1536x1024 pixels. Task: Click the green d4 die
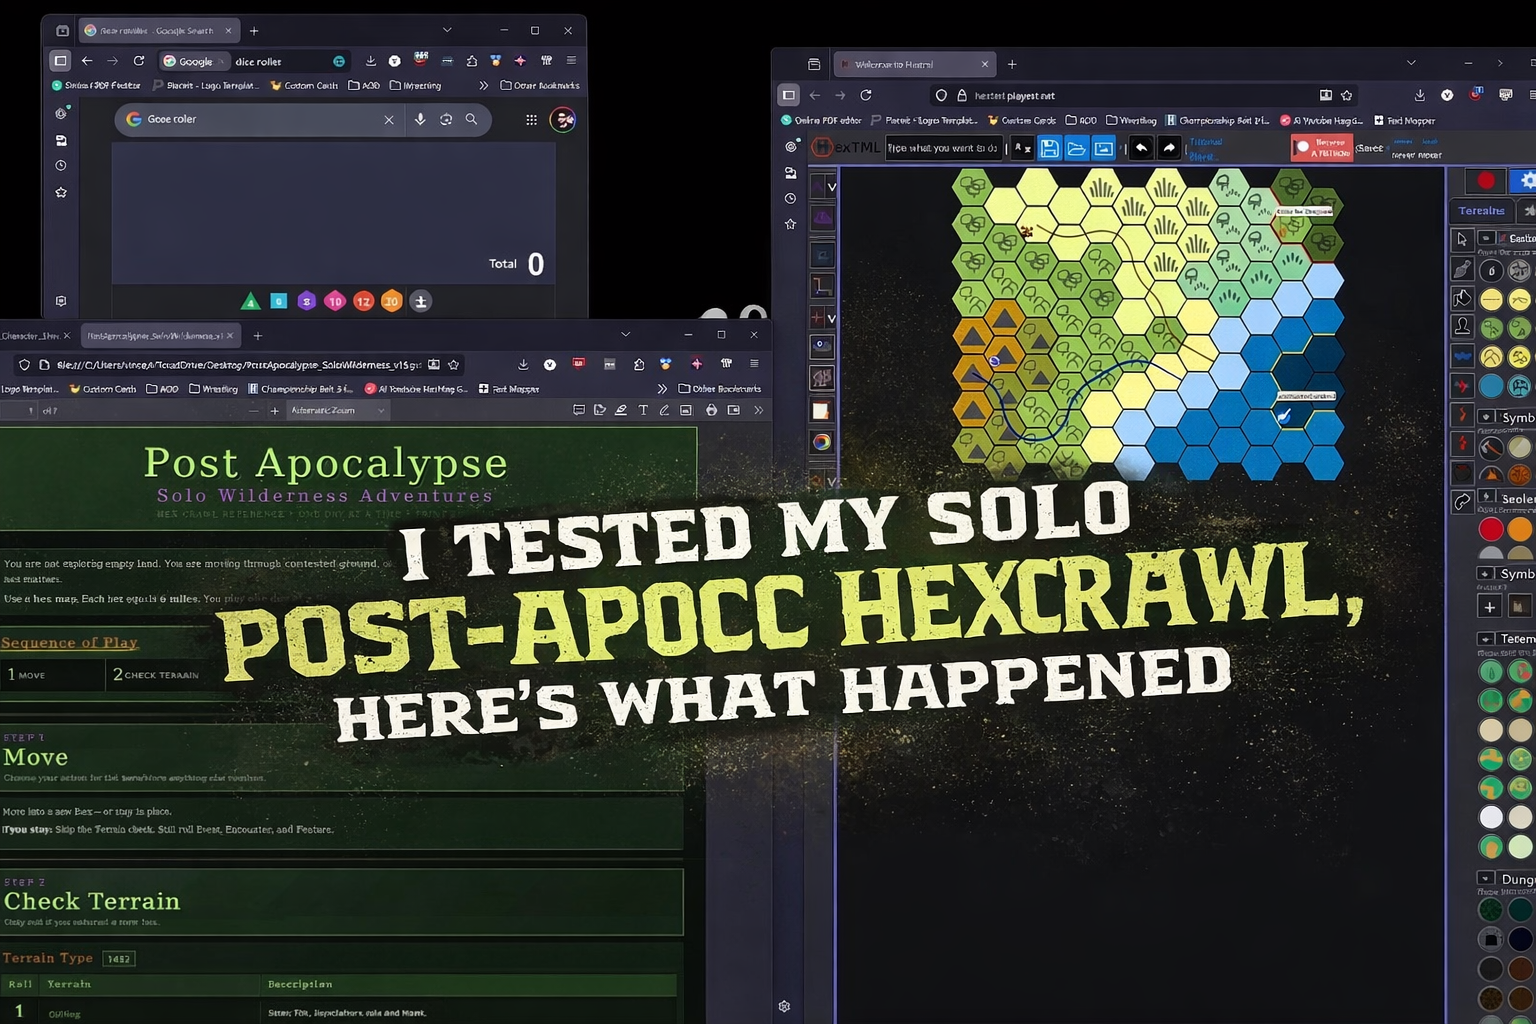251,301
